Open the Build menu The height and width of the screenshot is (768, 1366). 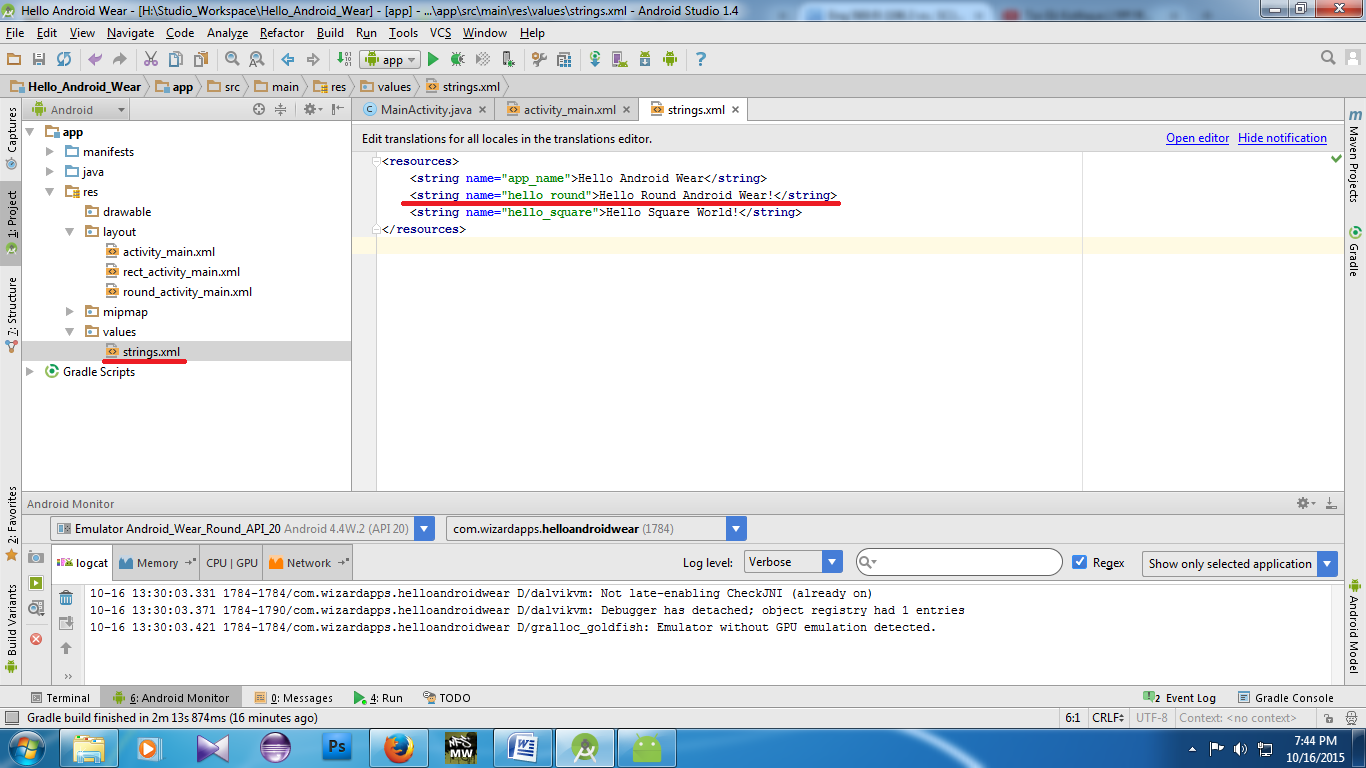tap(330, 33)
